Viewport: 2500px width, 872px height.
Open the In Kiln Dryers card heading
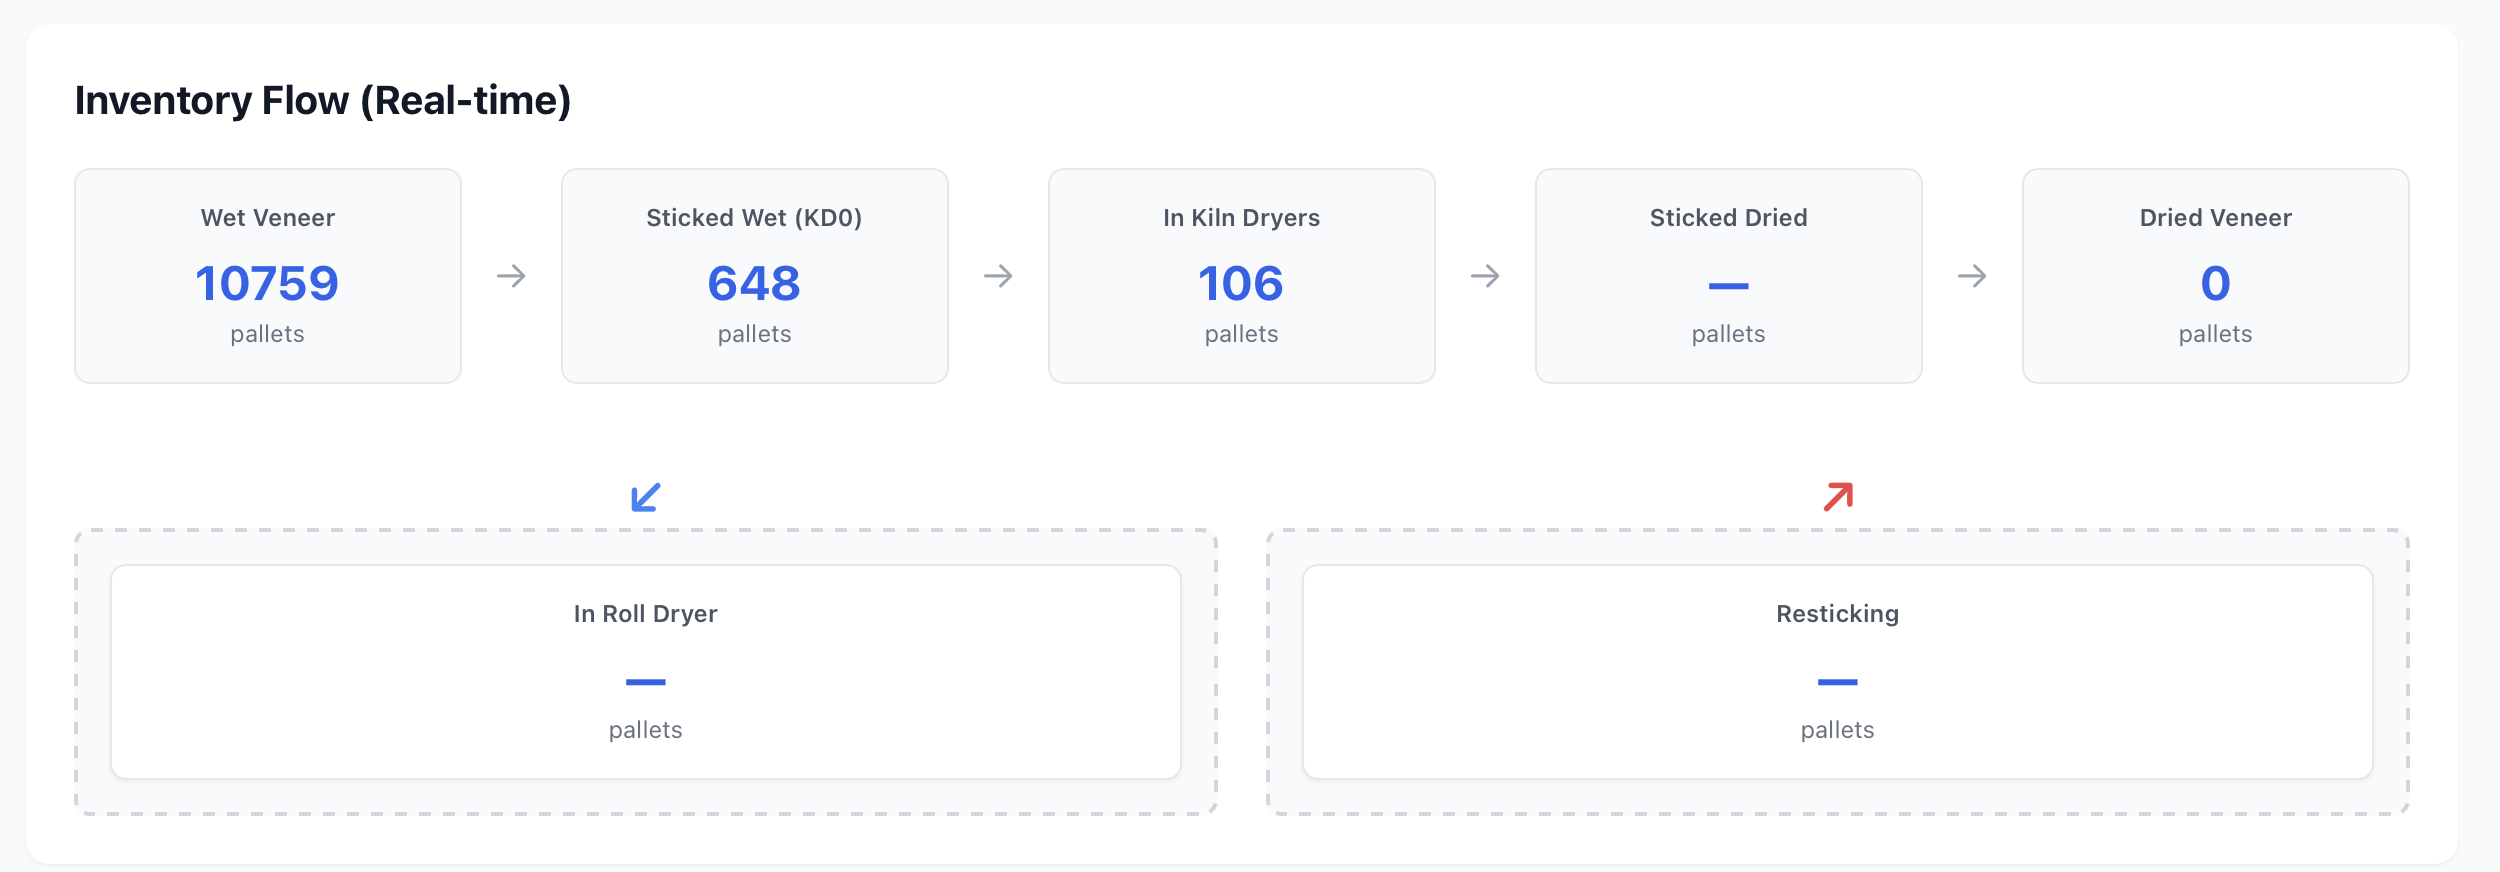click(x=1241, y=218)
